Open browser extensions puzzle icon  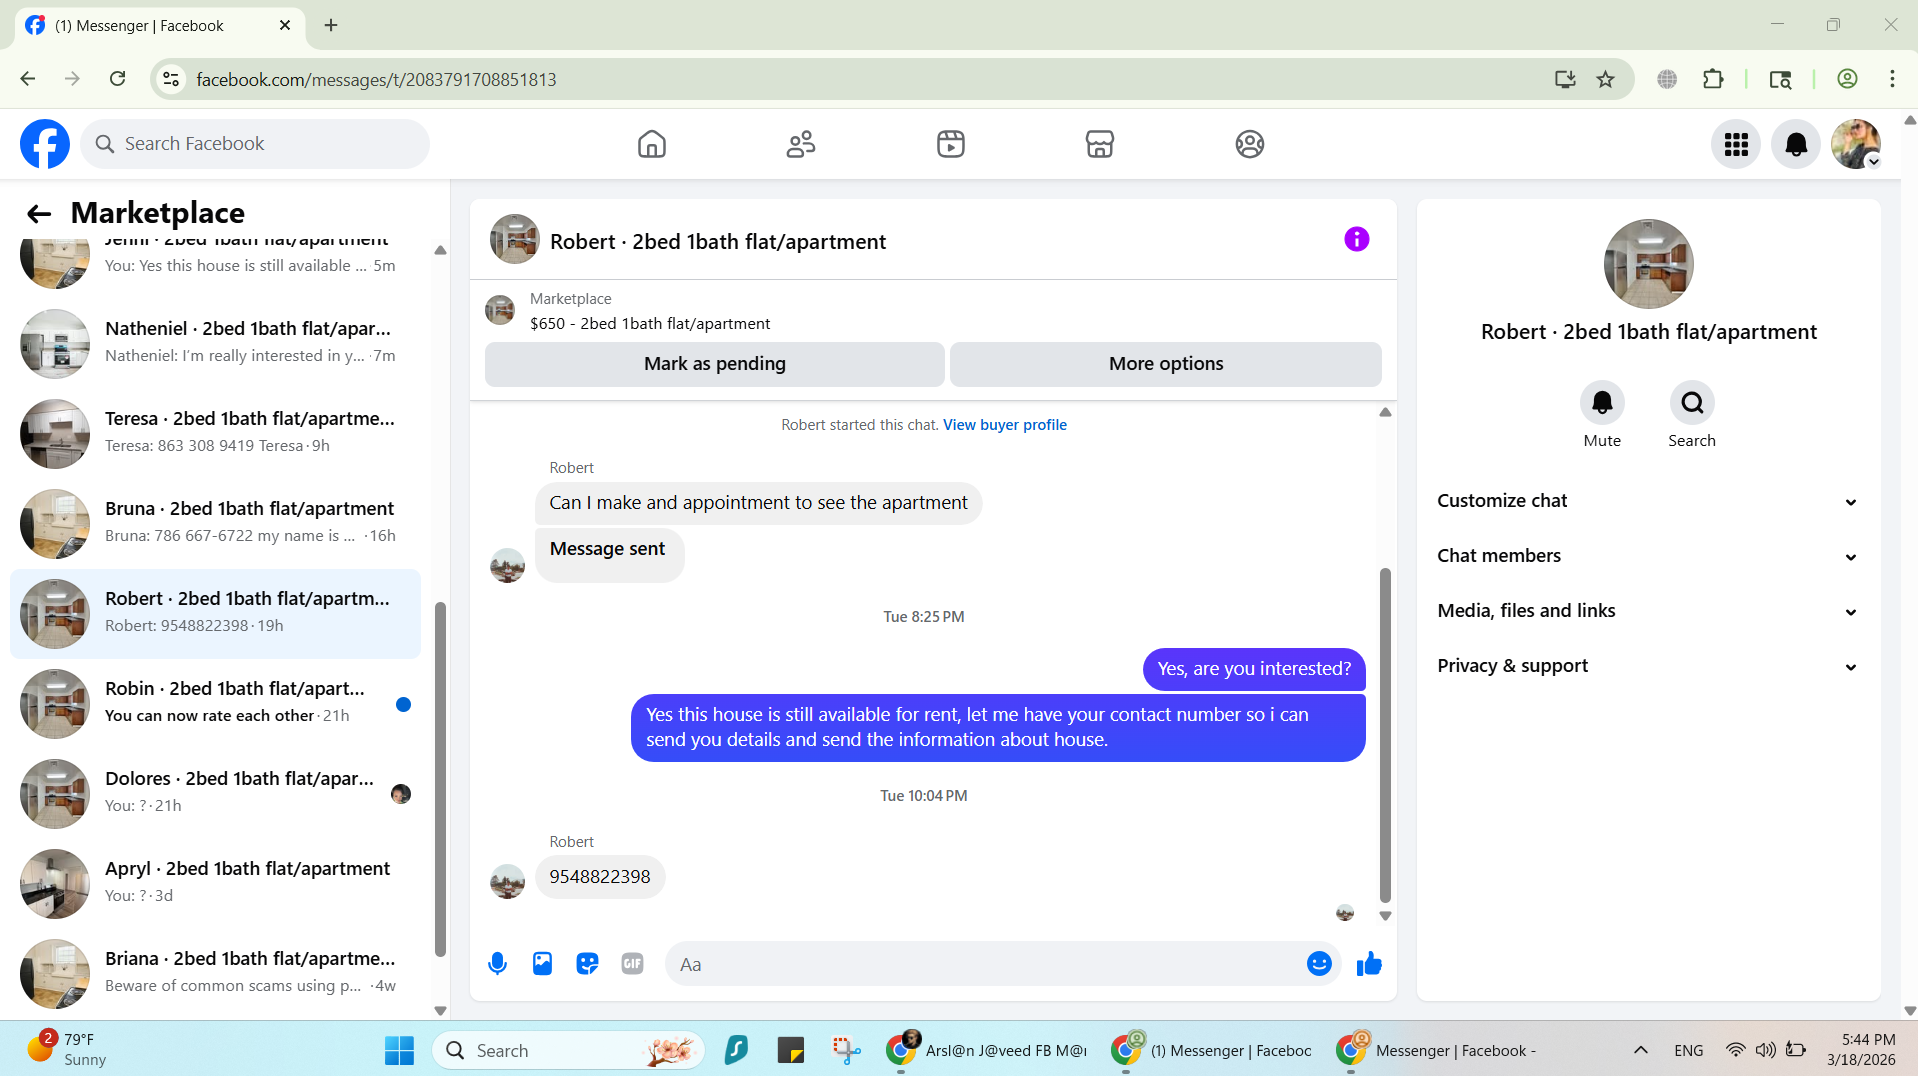pyautogui.click(x=1713, y=79)
